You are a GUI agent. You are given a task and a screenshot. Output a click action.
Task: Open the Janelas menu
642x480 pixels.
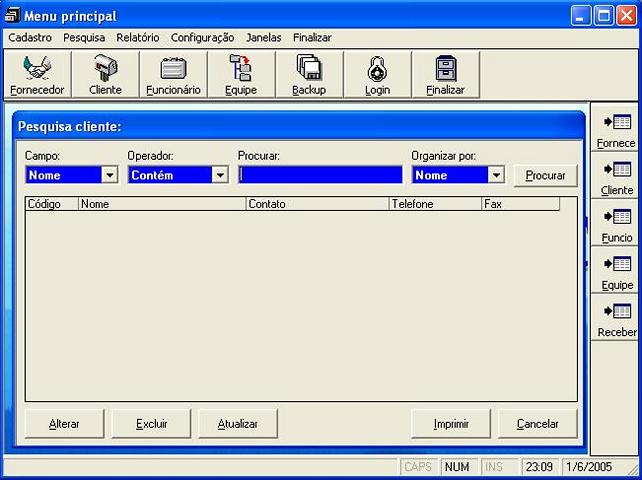tap(264, 38)
